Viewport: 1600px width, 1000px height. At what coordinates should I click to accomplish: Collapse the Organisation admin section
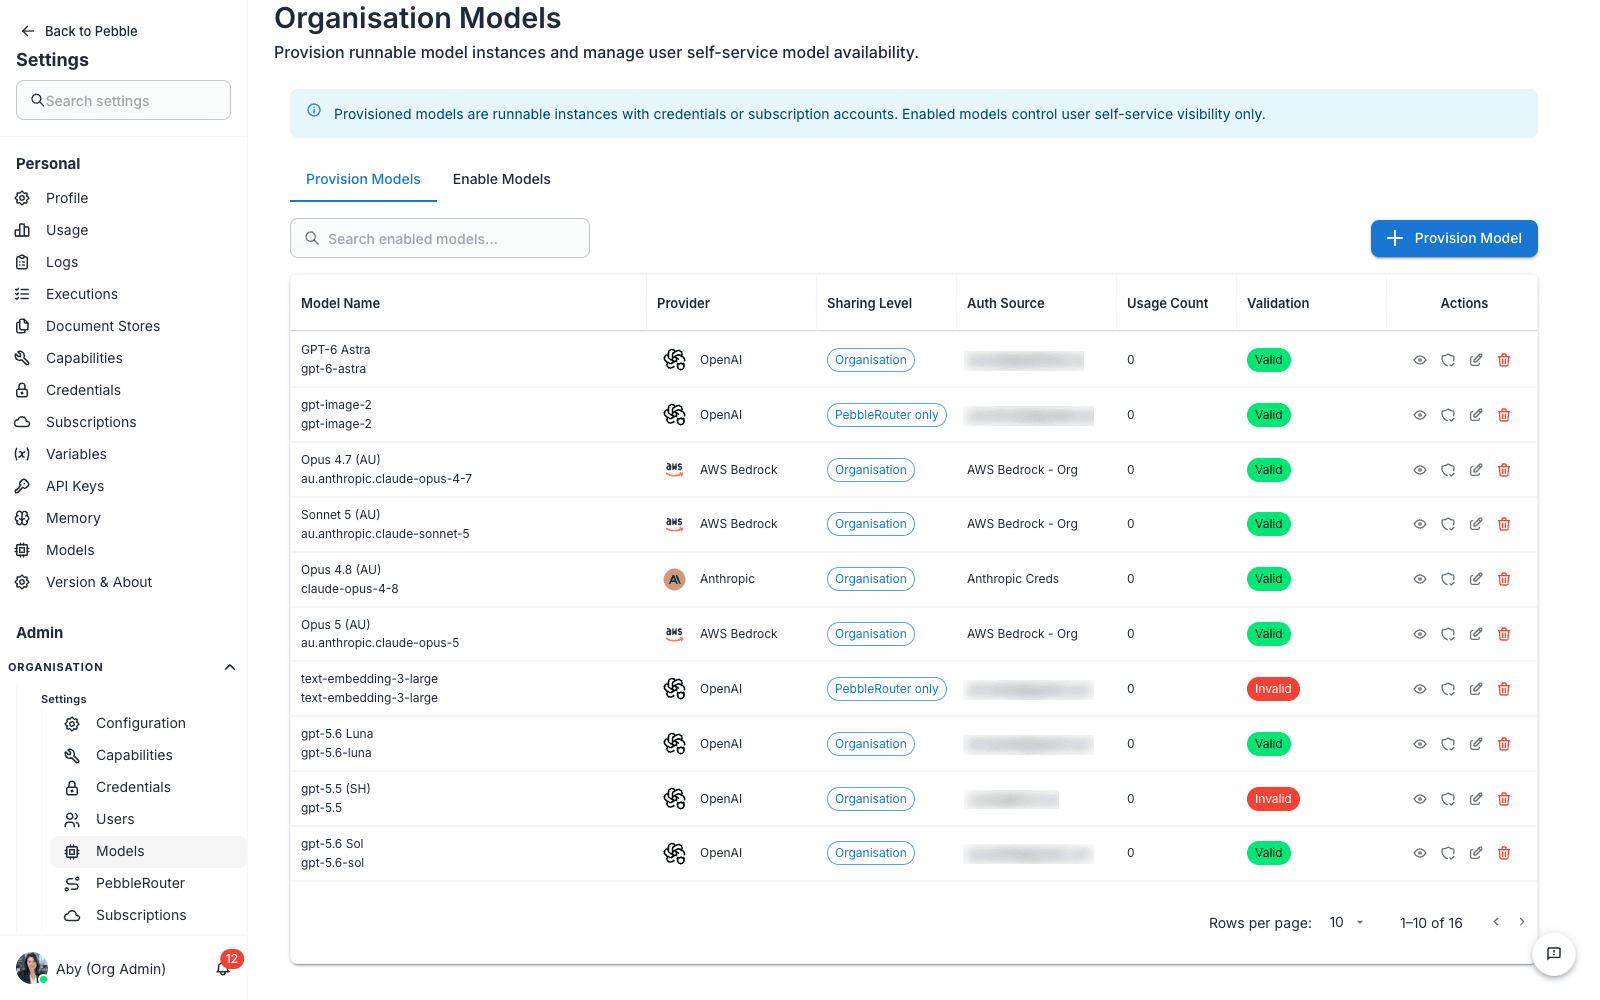click(x=230, y=667)
